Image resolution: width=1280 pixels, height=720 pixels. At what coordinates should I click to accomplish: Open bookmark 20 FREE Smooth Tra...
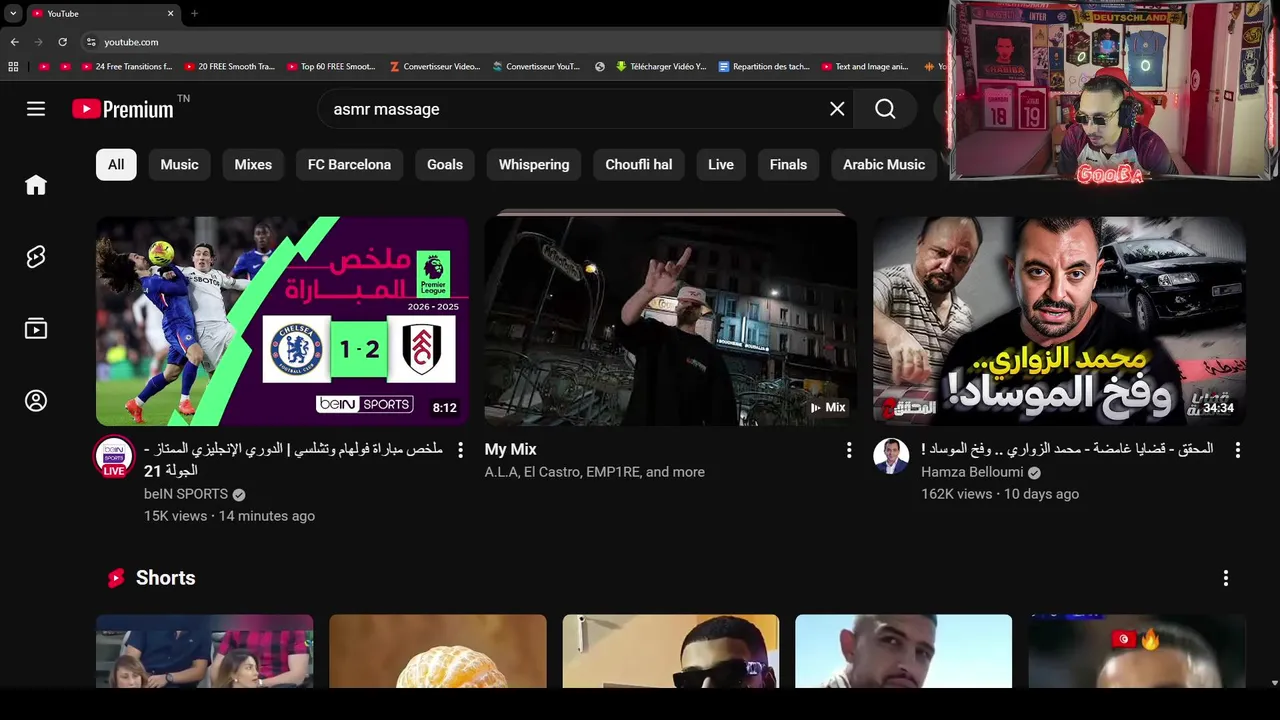point(229,67)
